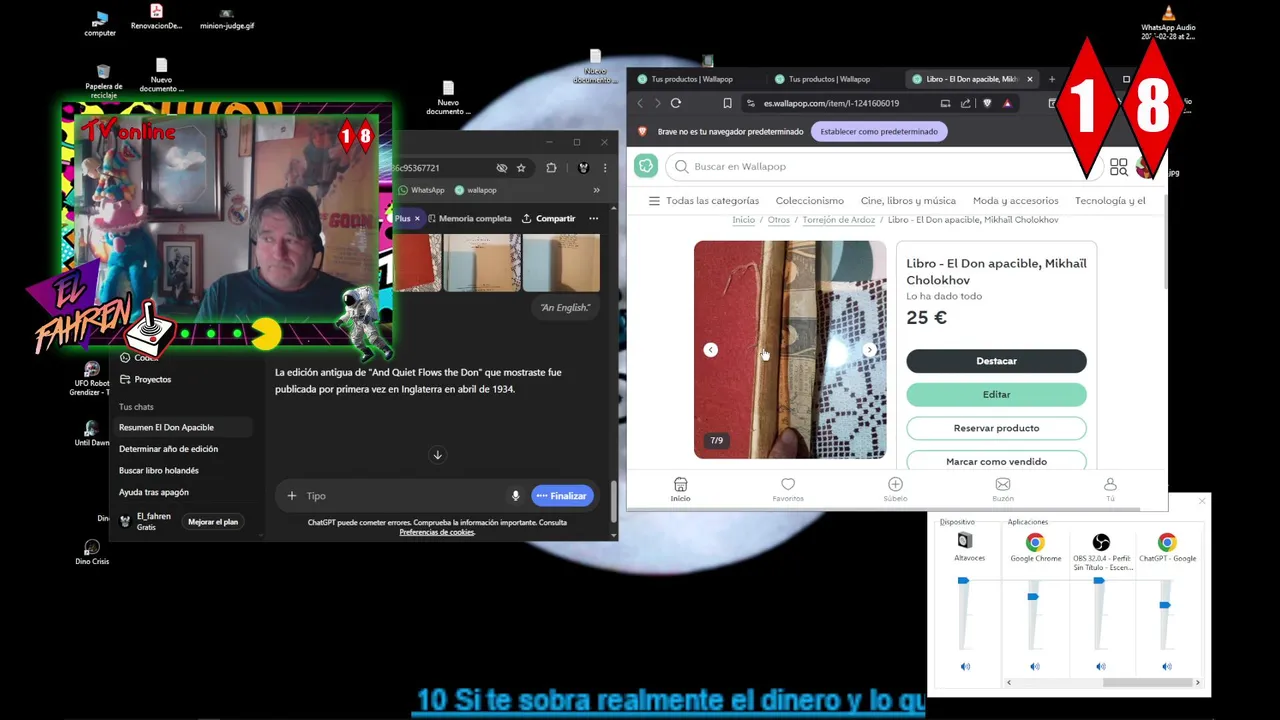
Task: Click Mejorar el plan button
Action: (x=213, y=522)
